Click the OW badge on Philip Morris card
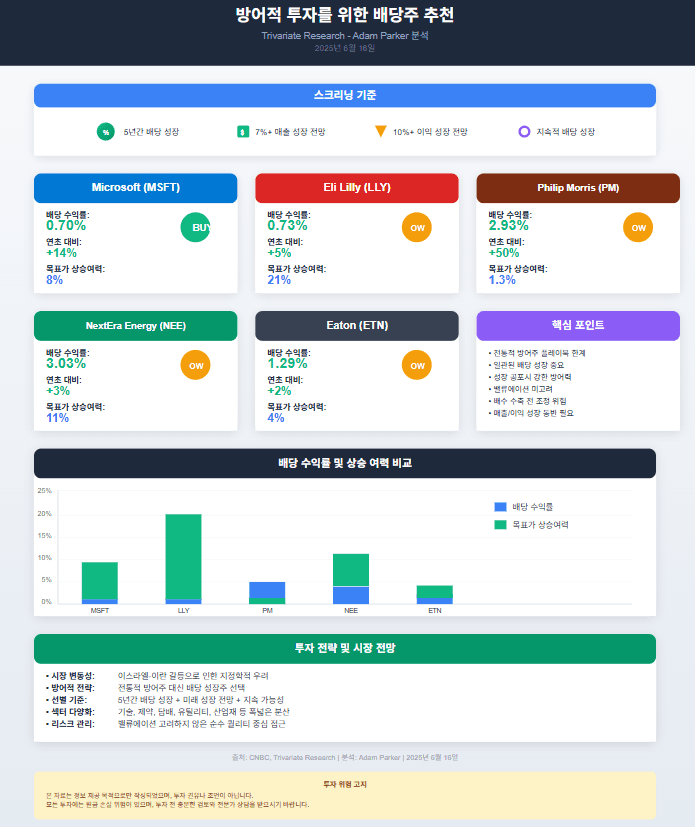The width and height of the screenshot is (695, 827). (638, 227)
